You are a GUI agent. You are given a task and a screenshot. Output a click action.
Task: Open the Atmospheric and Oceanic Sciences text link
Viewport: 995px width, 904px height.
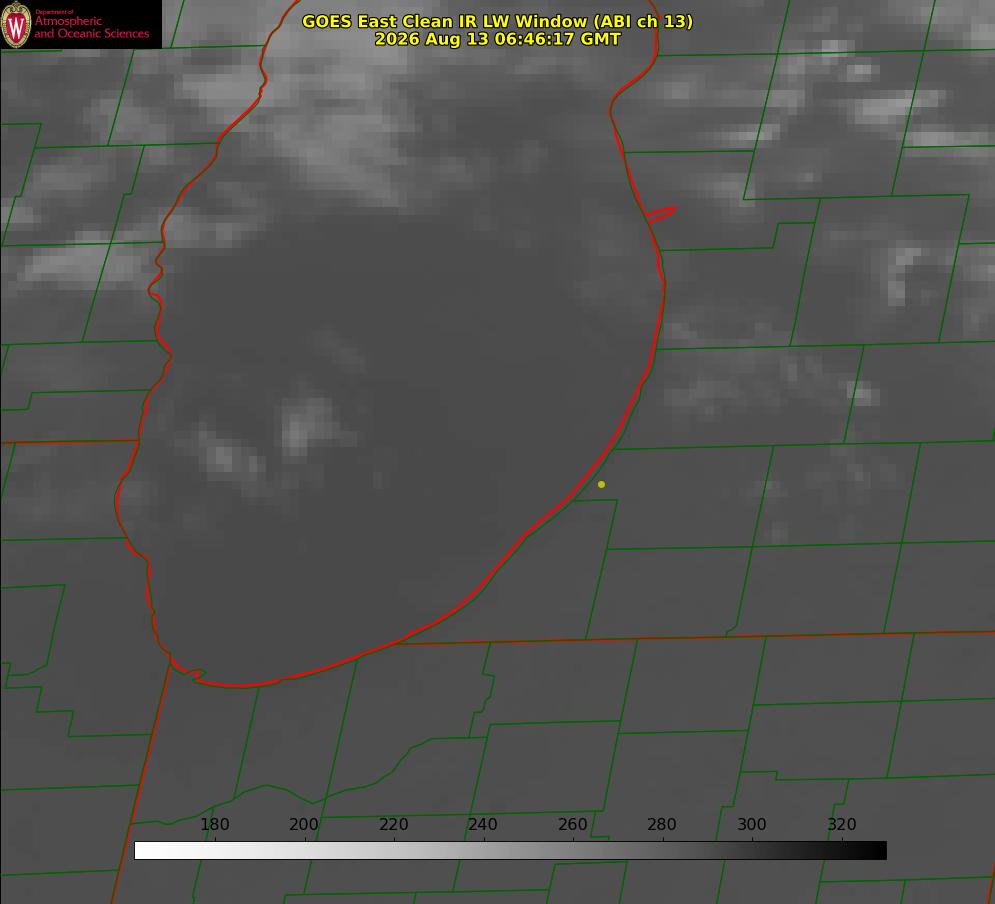pos(91,27)
